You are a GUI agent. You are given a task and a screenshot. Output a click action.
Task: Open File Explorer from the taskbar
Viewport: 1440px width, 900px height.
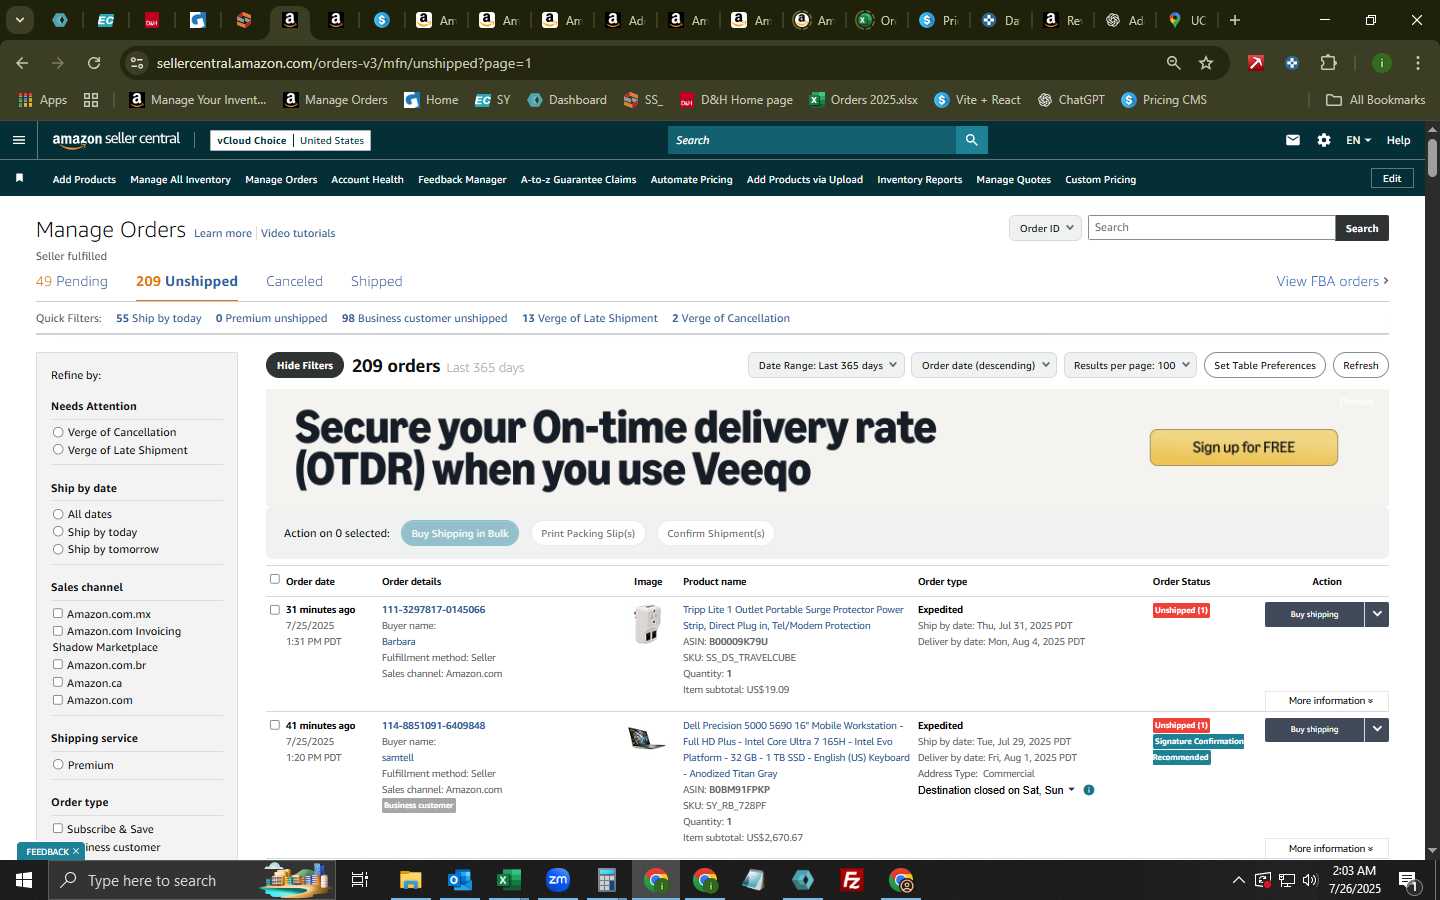click(411, 880)
